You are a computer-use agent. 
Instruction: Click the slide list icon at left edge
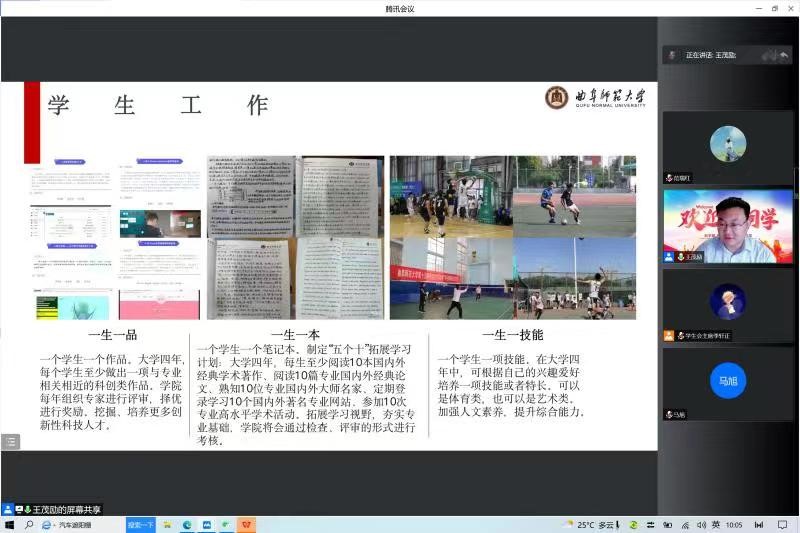(10, 441)
